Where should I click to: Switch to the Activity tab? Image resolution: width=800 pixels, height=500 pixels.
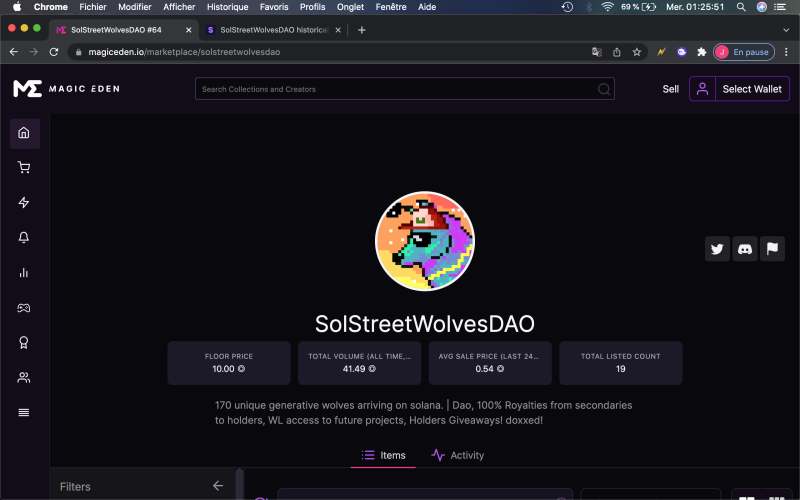(x=458, y=455)
